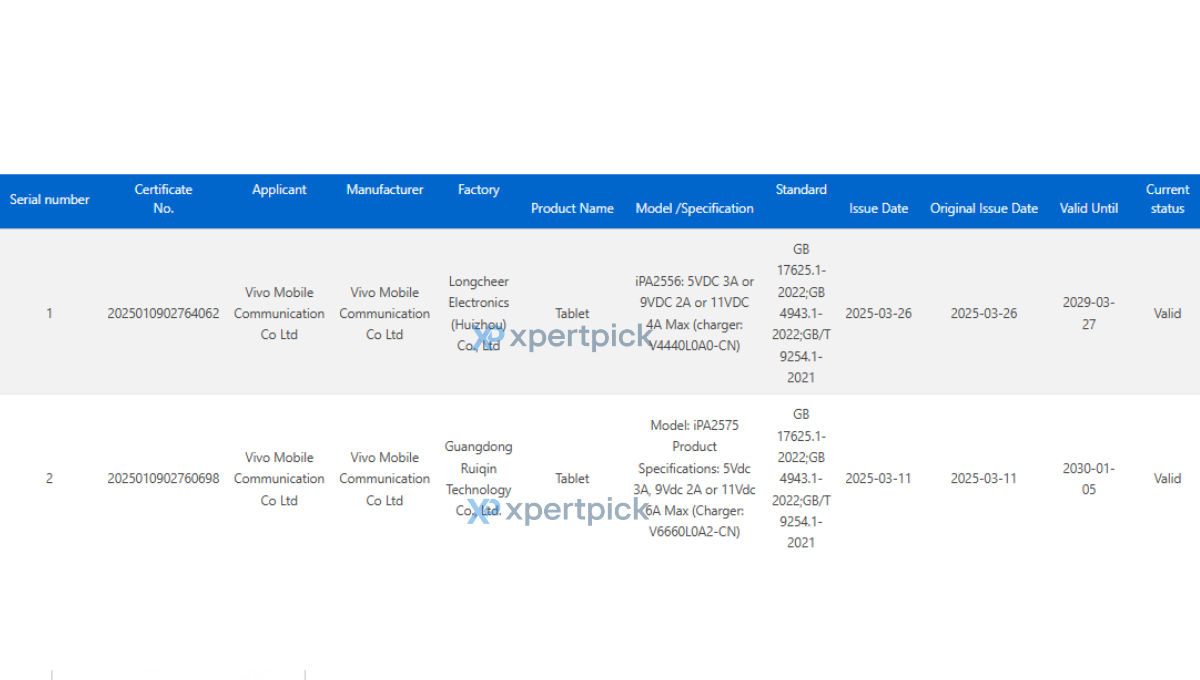Click Tablet product name in row 1
Viewport: 1200px width, 680px height.
click(572, 313)
